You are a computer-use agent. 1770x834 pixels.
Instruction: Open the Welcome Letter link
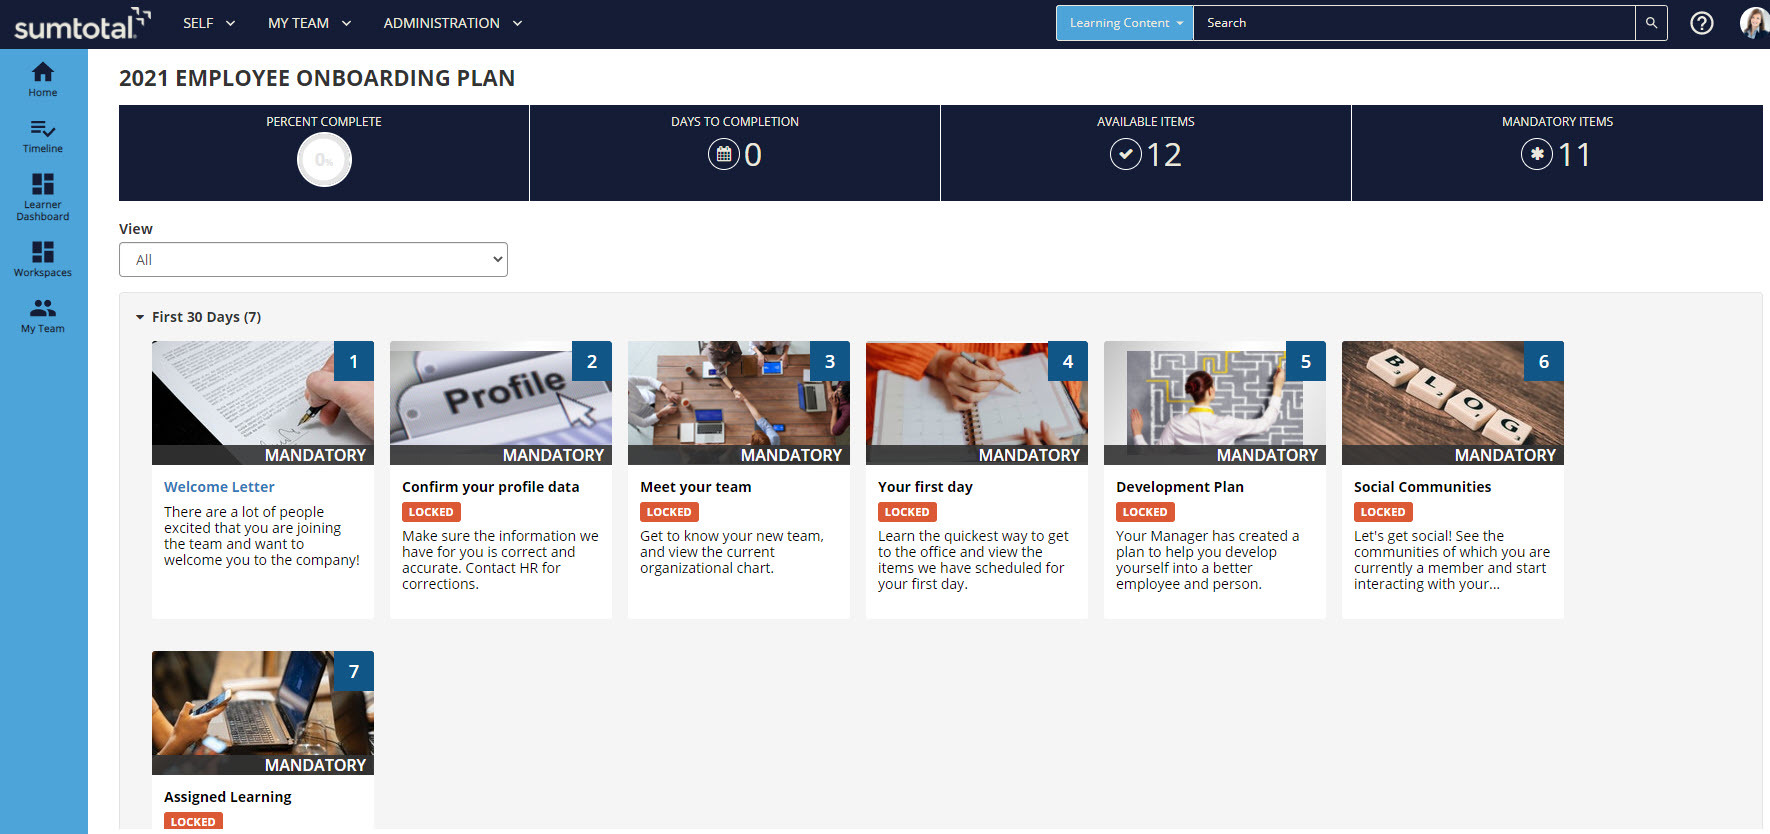point(219,487)
